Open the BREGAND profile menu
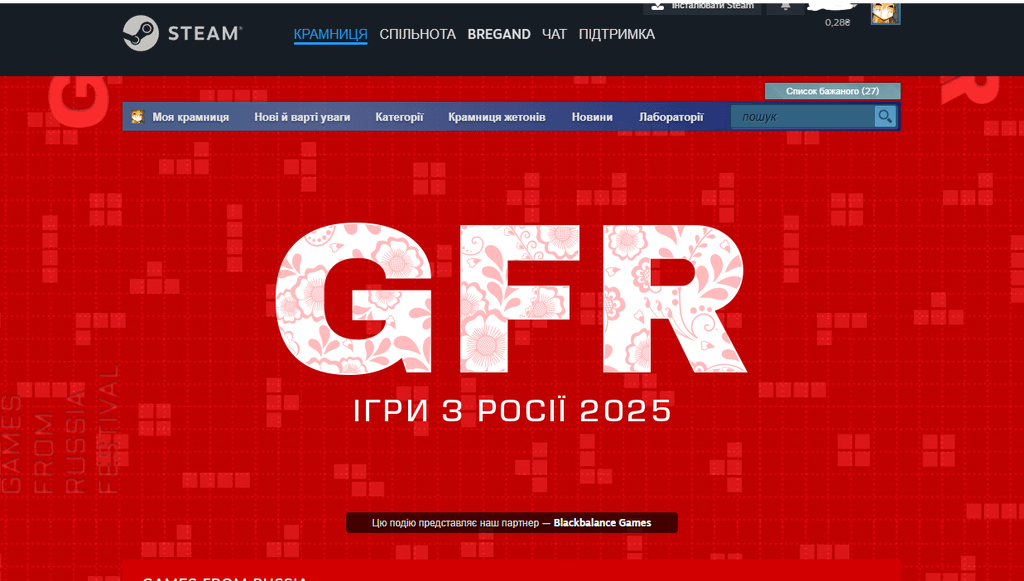 point(499,34)
